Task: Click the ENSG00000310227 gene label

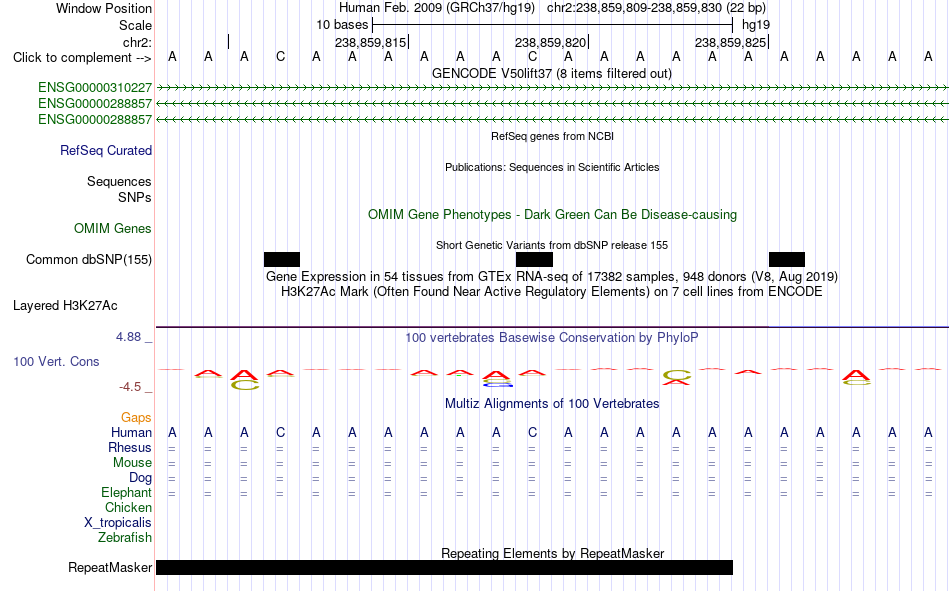Action: click(x=95, y=88)
